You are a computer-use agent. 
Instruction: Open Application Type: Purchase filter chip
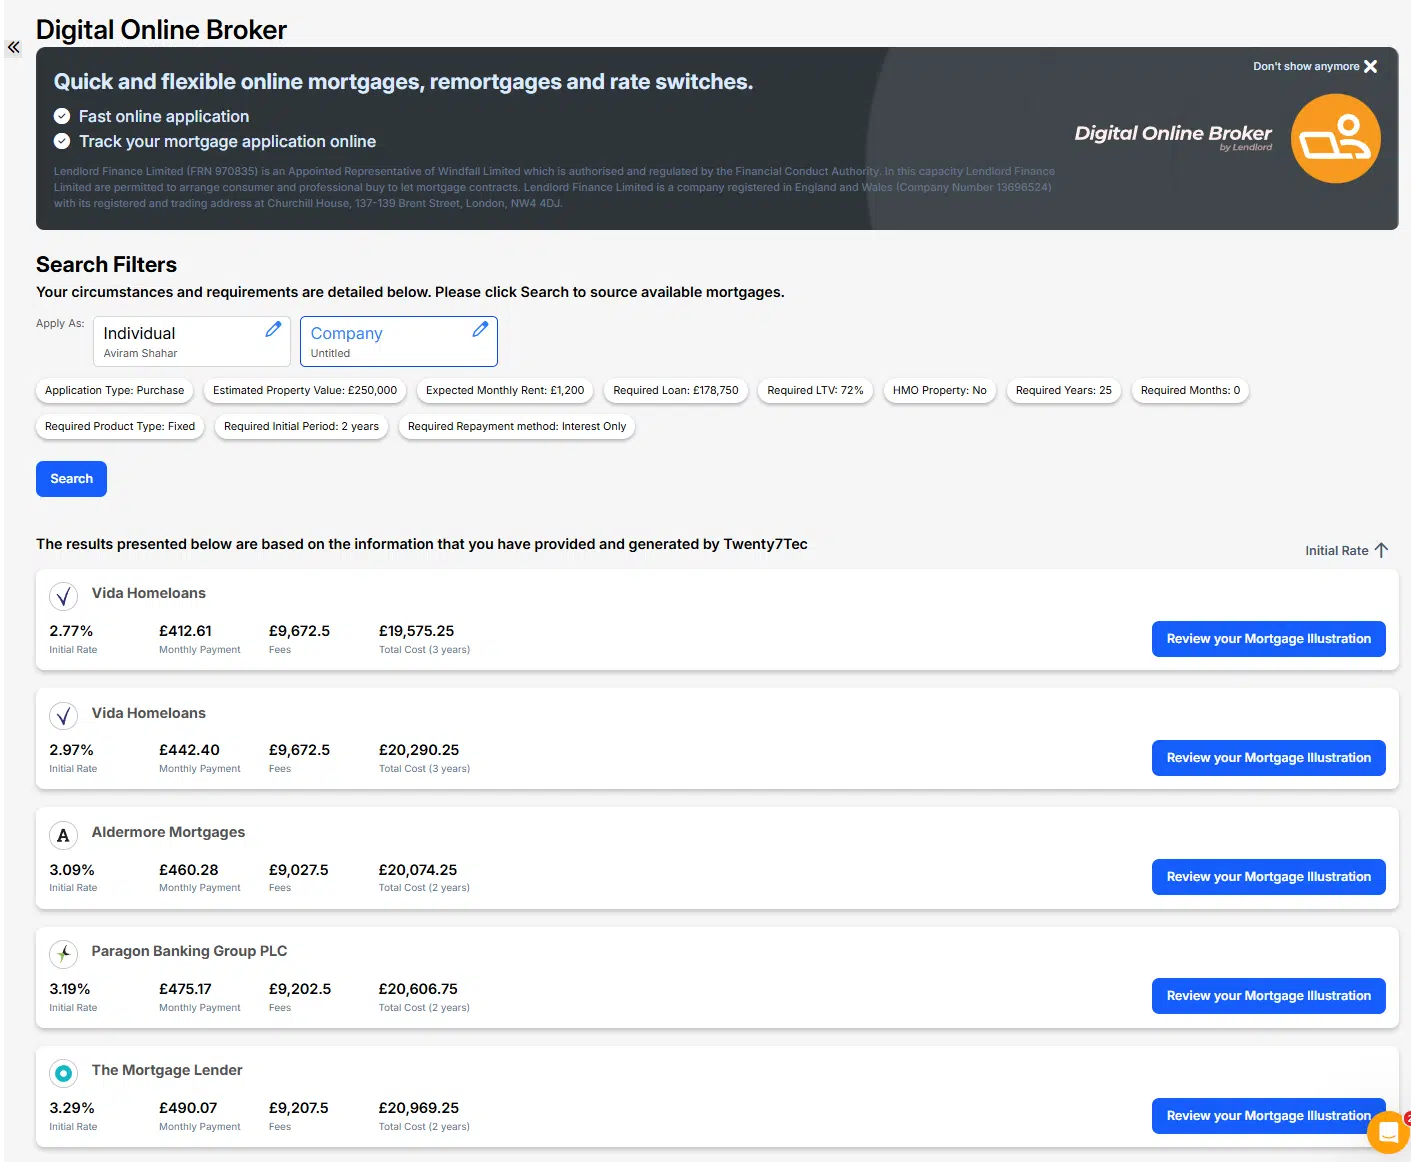(115, 391)
